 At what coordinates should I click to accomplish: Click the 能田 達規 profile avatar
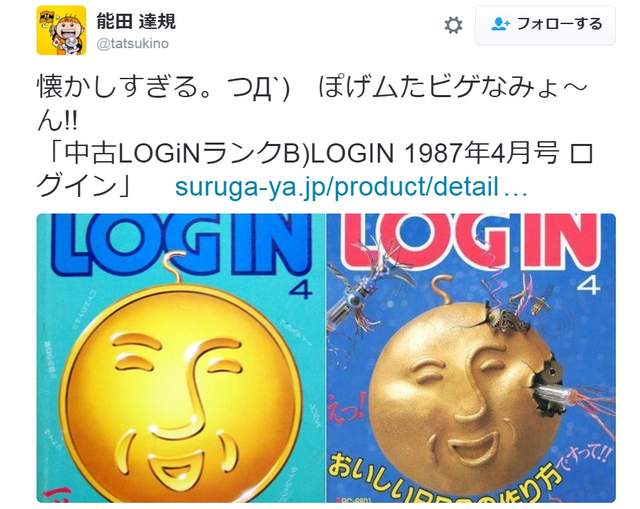tap(61, 31)
